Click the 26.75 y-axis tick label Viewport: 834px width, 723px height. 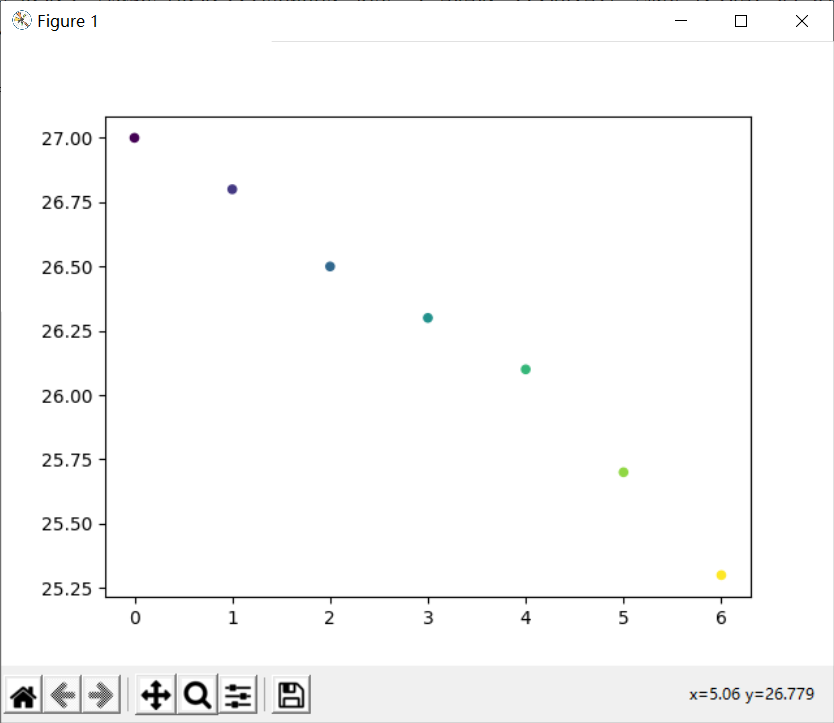click(x=67, y=203)
